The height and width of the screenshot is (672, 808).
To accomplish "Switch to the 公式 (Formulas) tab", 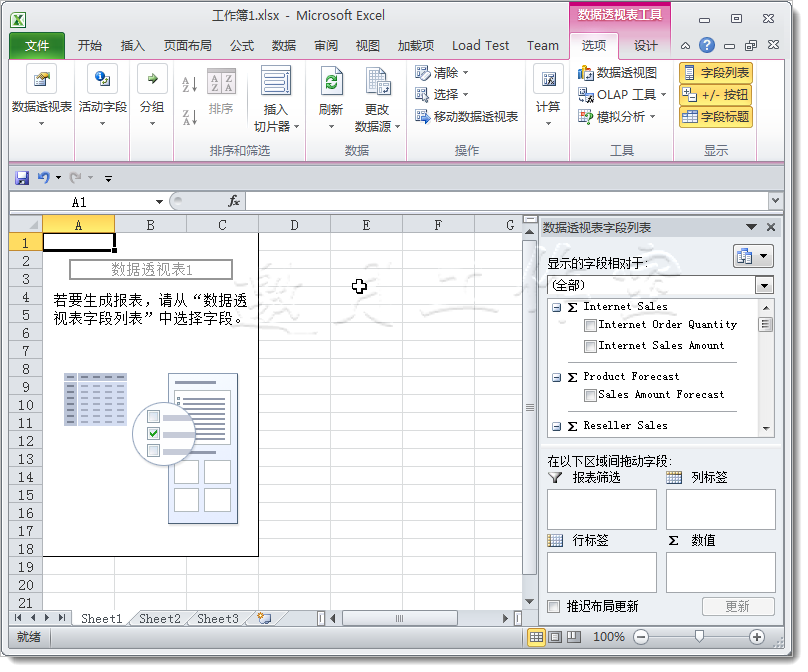I will pos(242,46).
